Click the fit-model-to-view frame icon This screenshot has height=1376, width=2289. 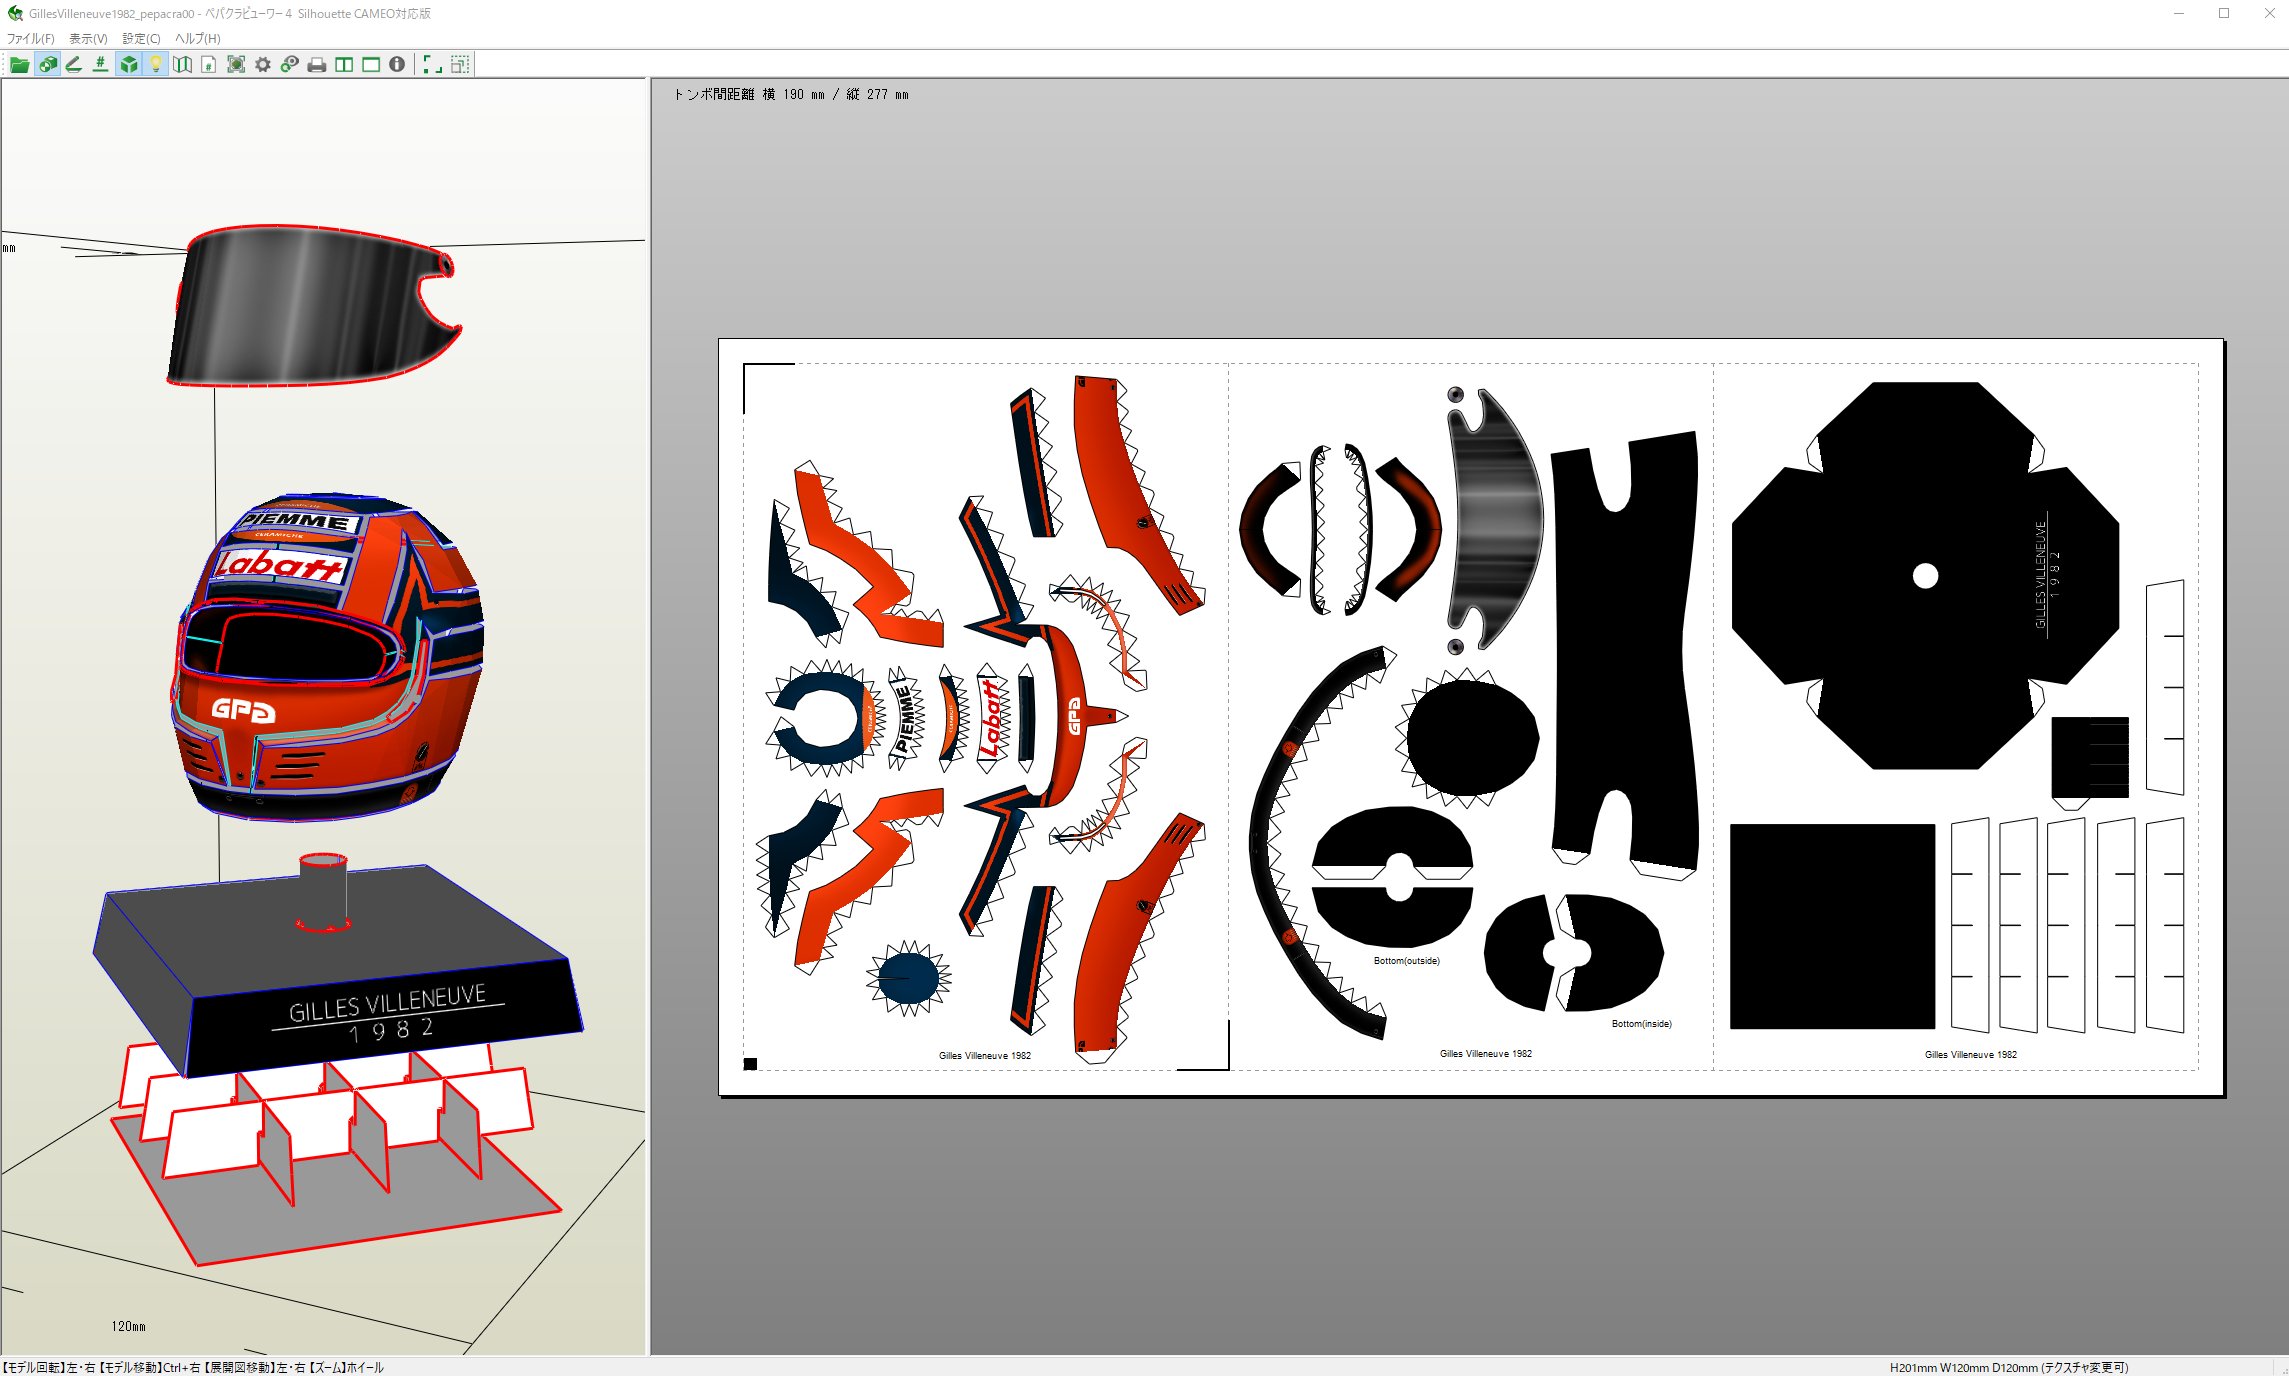236,65
